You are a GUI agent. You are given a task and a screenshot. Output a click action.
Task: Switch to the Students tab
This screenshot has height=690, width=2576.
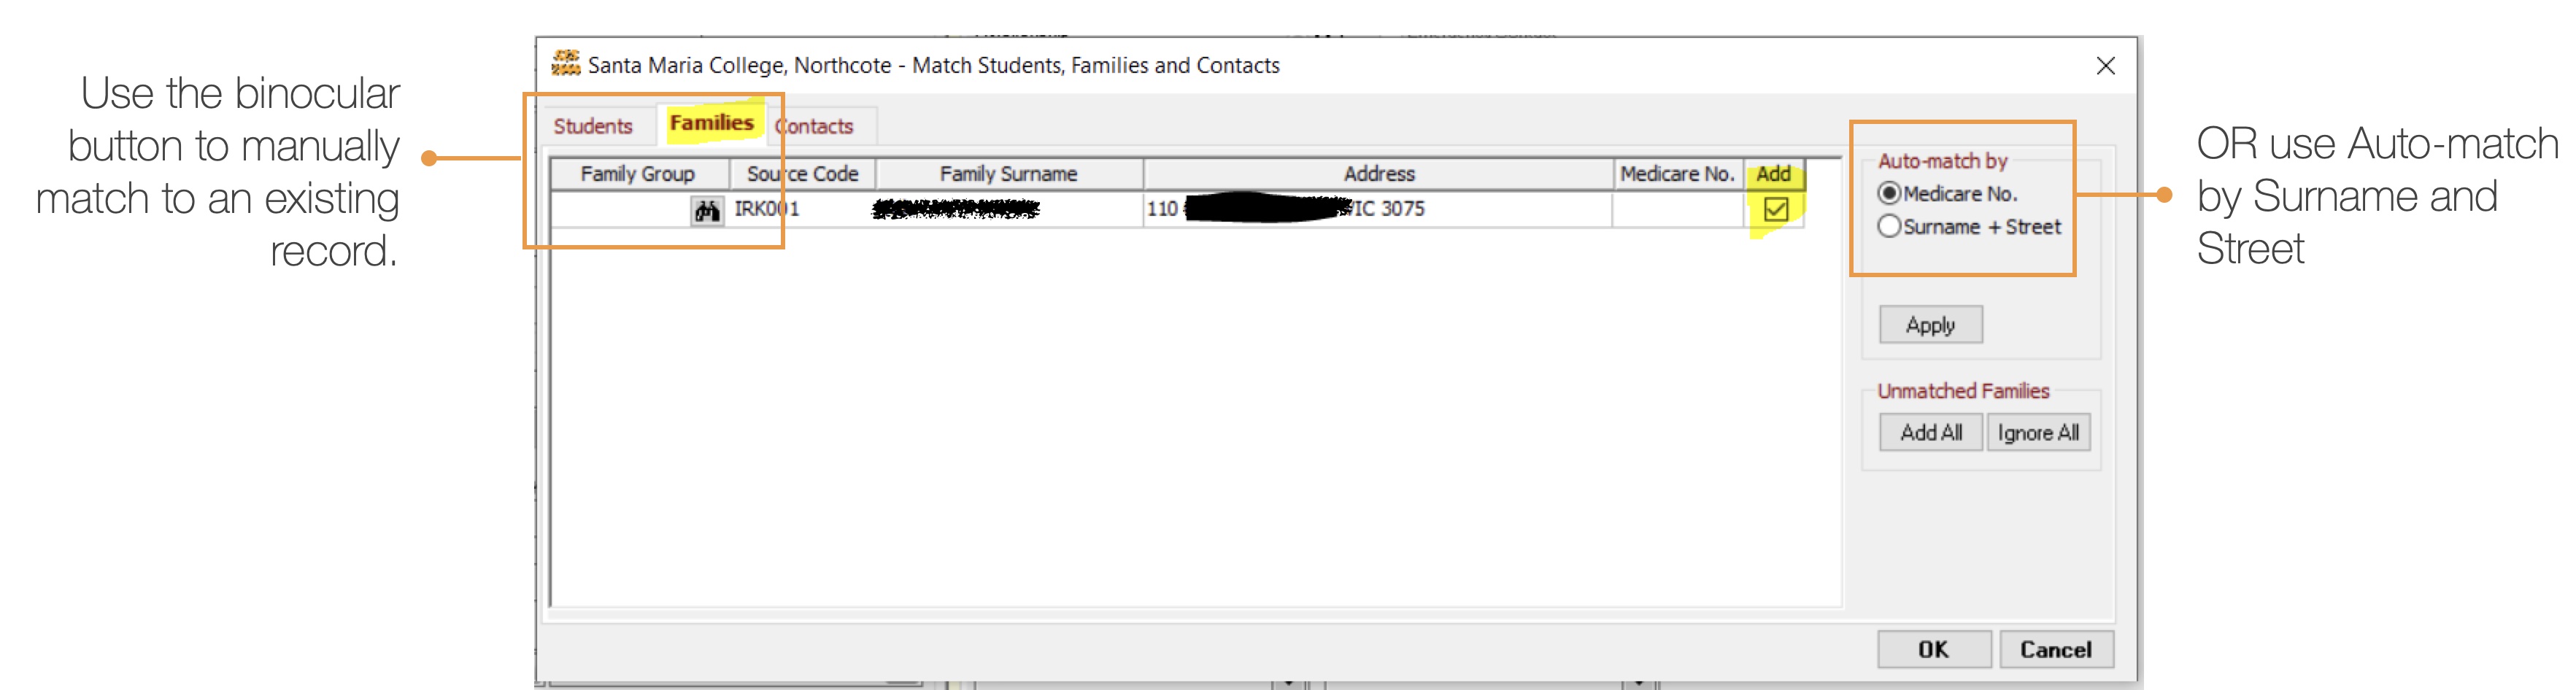coord(594,126)
